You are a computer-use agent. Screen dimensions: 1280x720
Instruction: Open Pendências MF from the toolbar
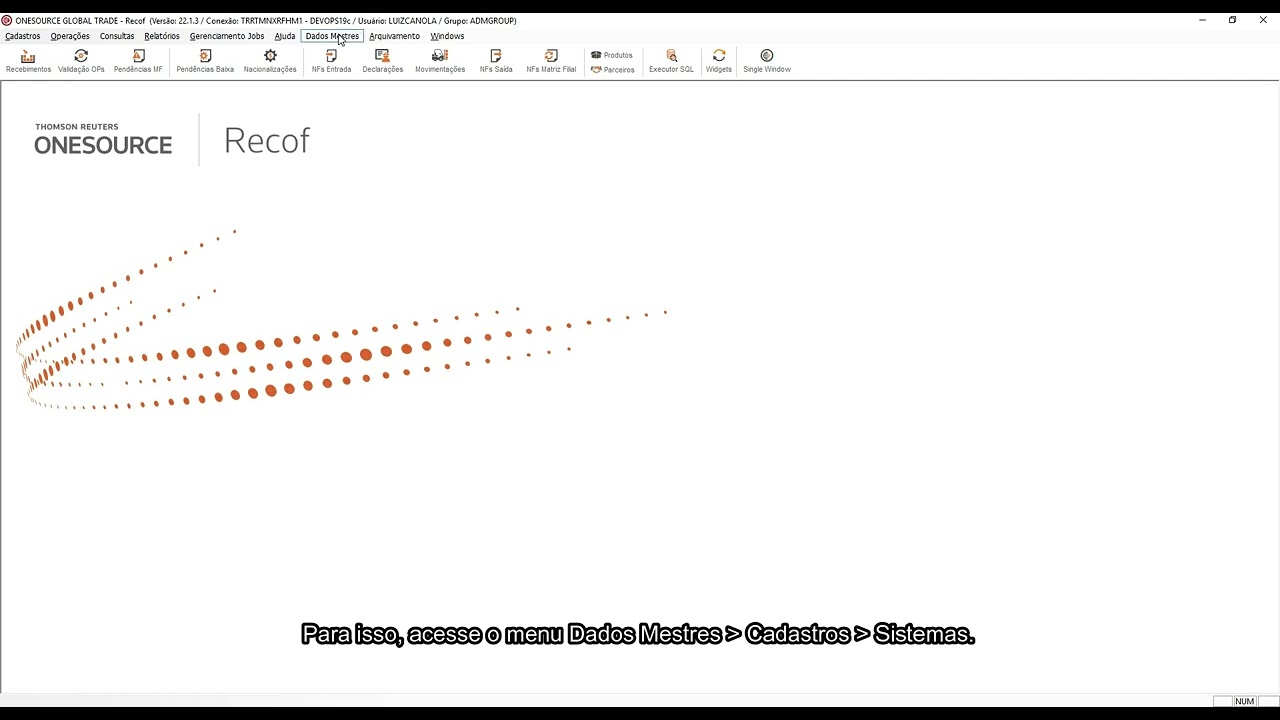(138, 61)
